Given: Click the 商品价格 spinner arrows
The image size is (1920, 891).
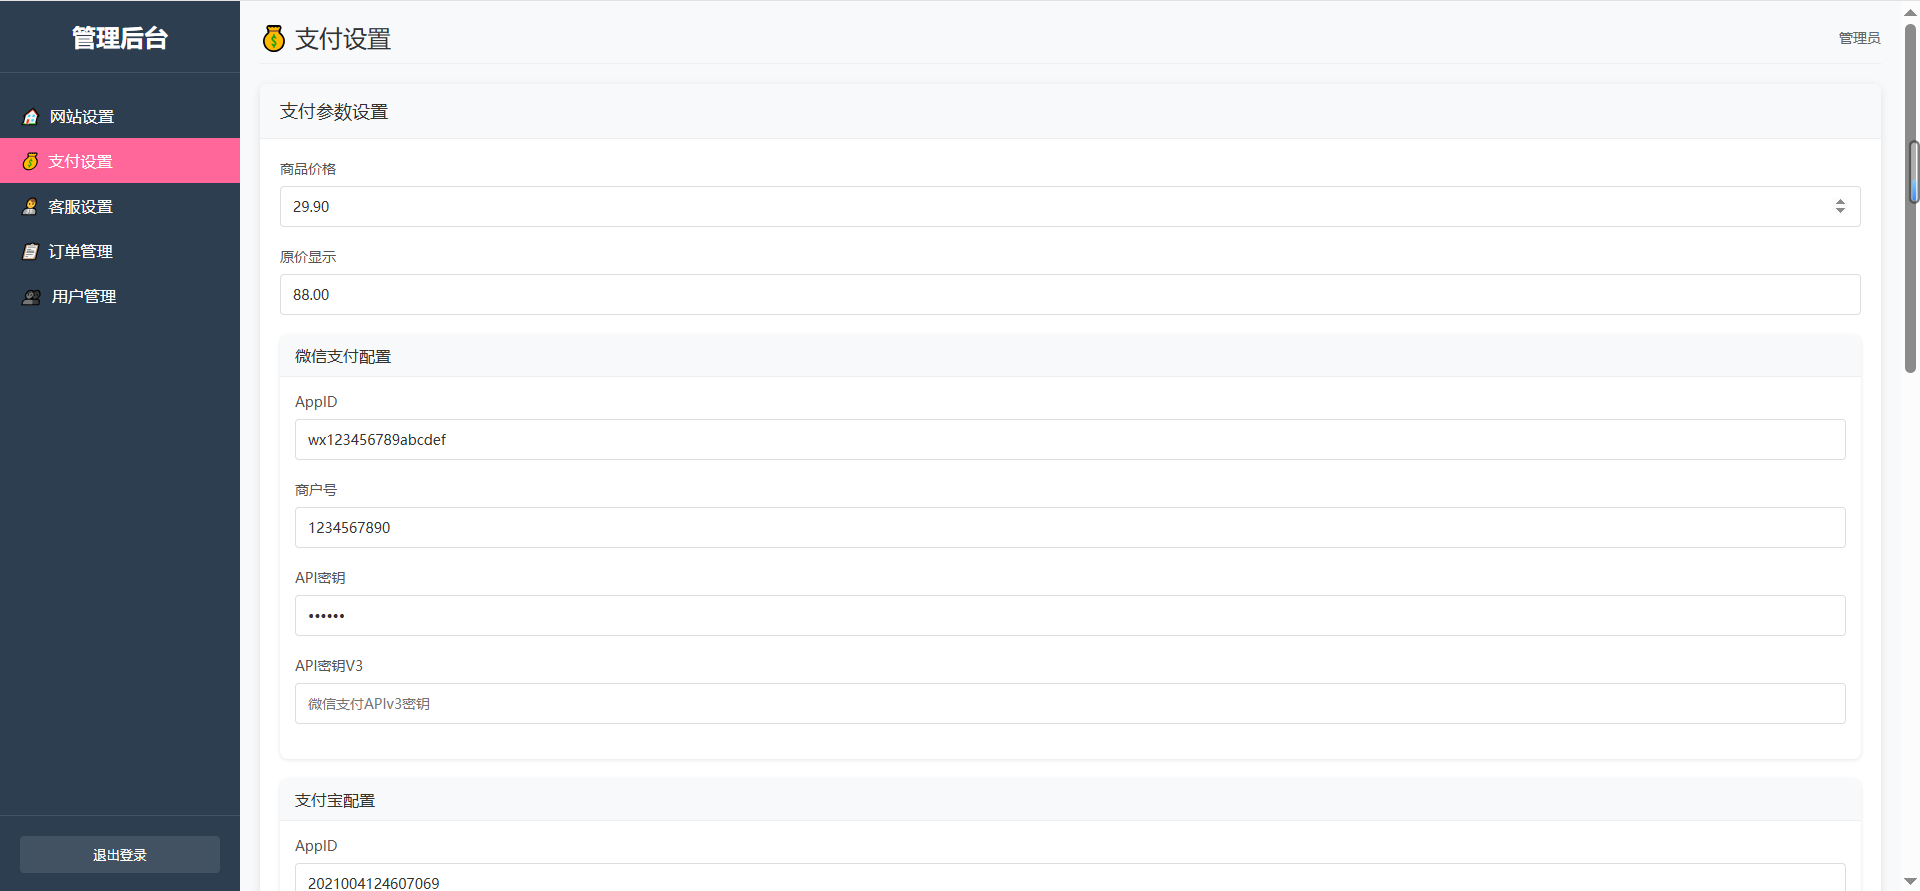Looking at the screenshot, I should [1840, 206].
